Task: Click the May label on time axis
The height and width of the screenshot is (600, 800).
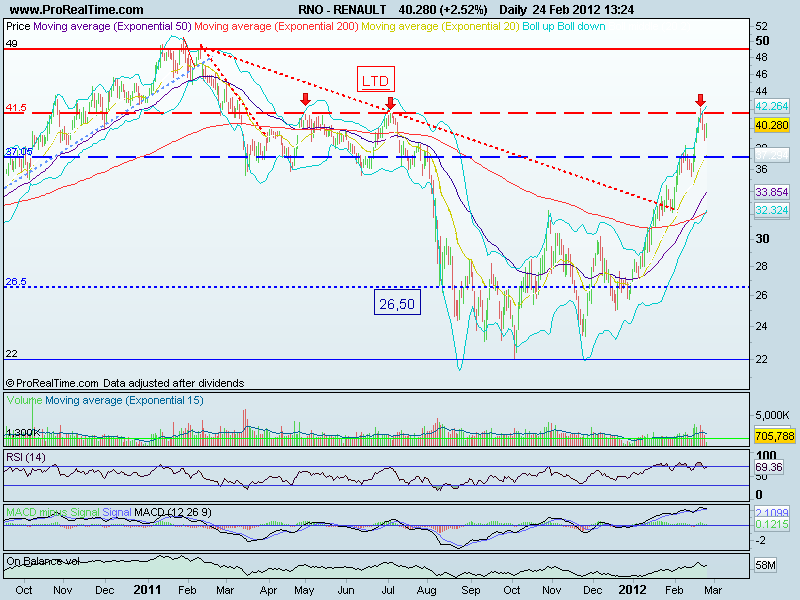Action: (304, 591)
